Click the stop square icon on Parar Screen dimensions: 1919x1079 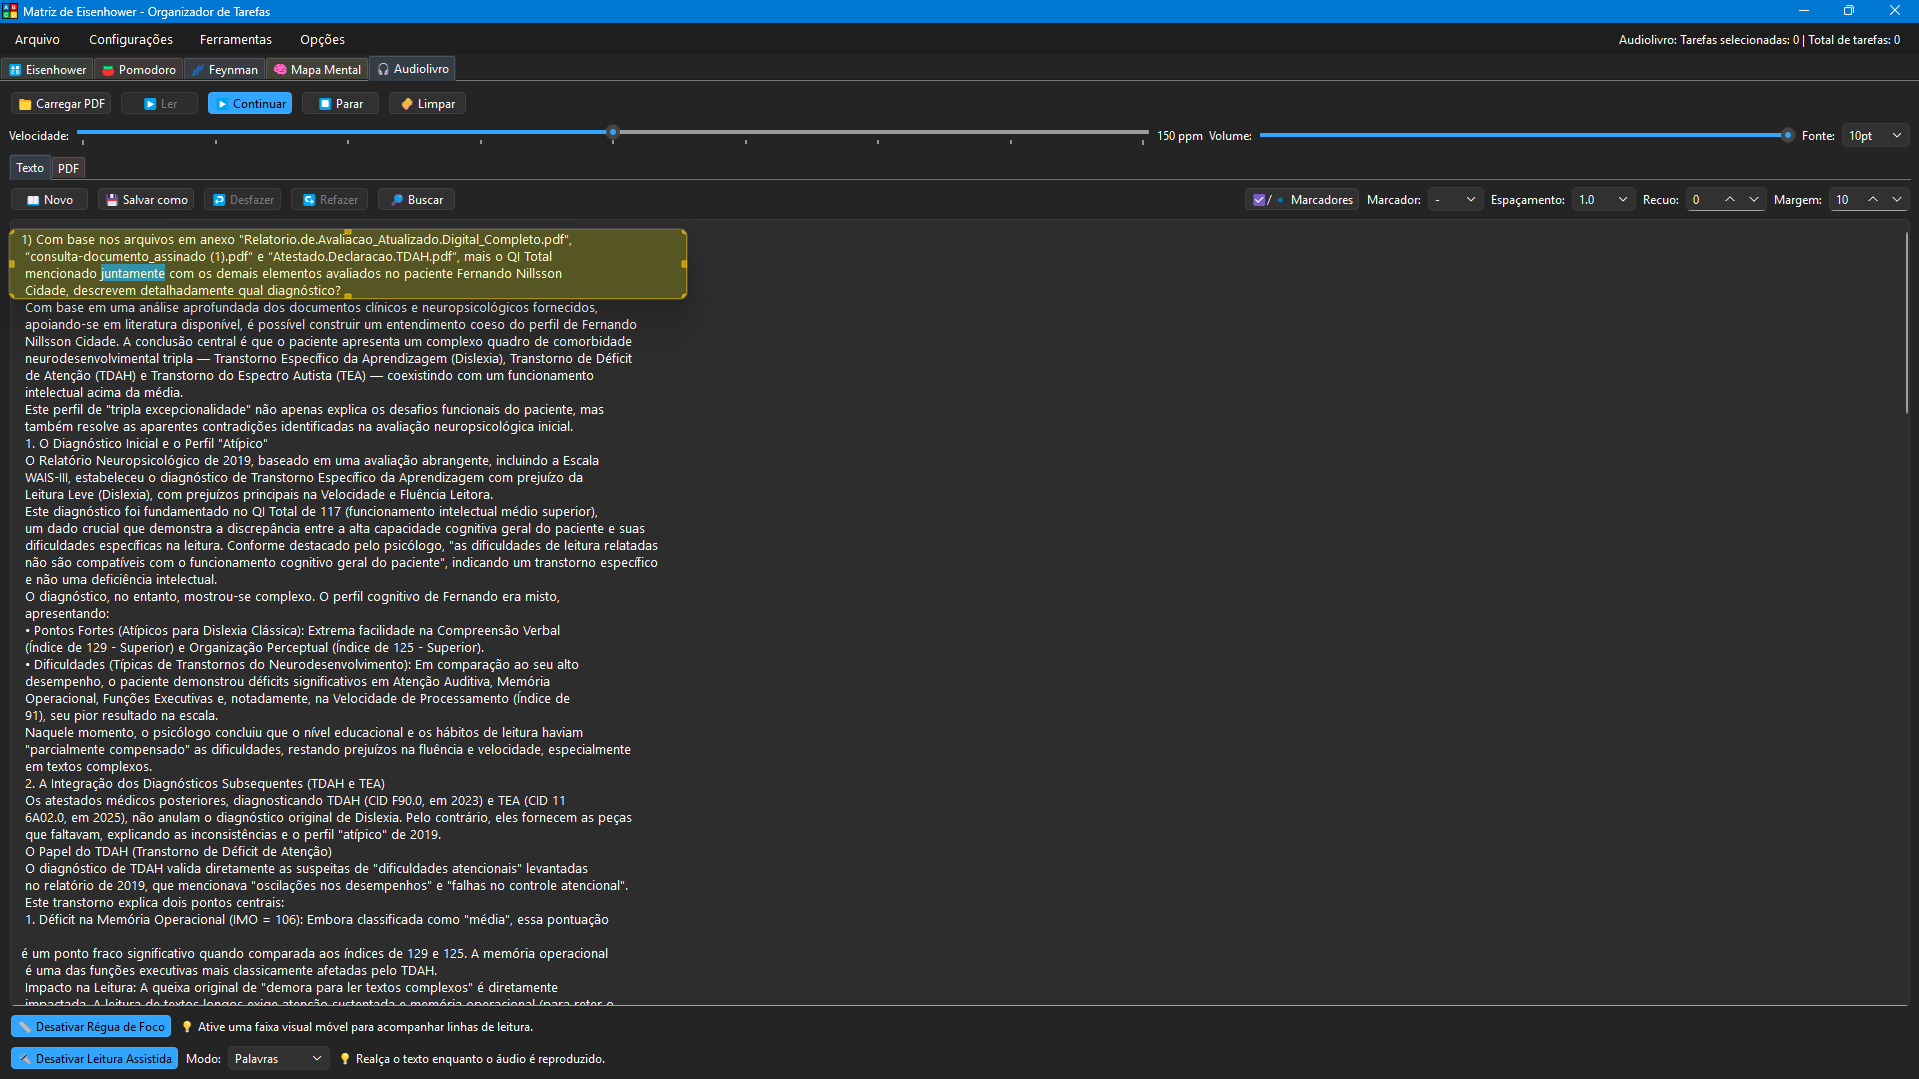point(325,104)
